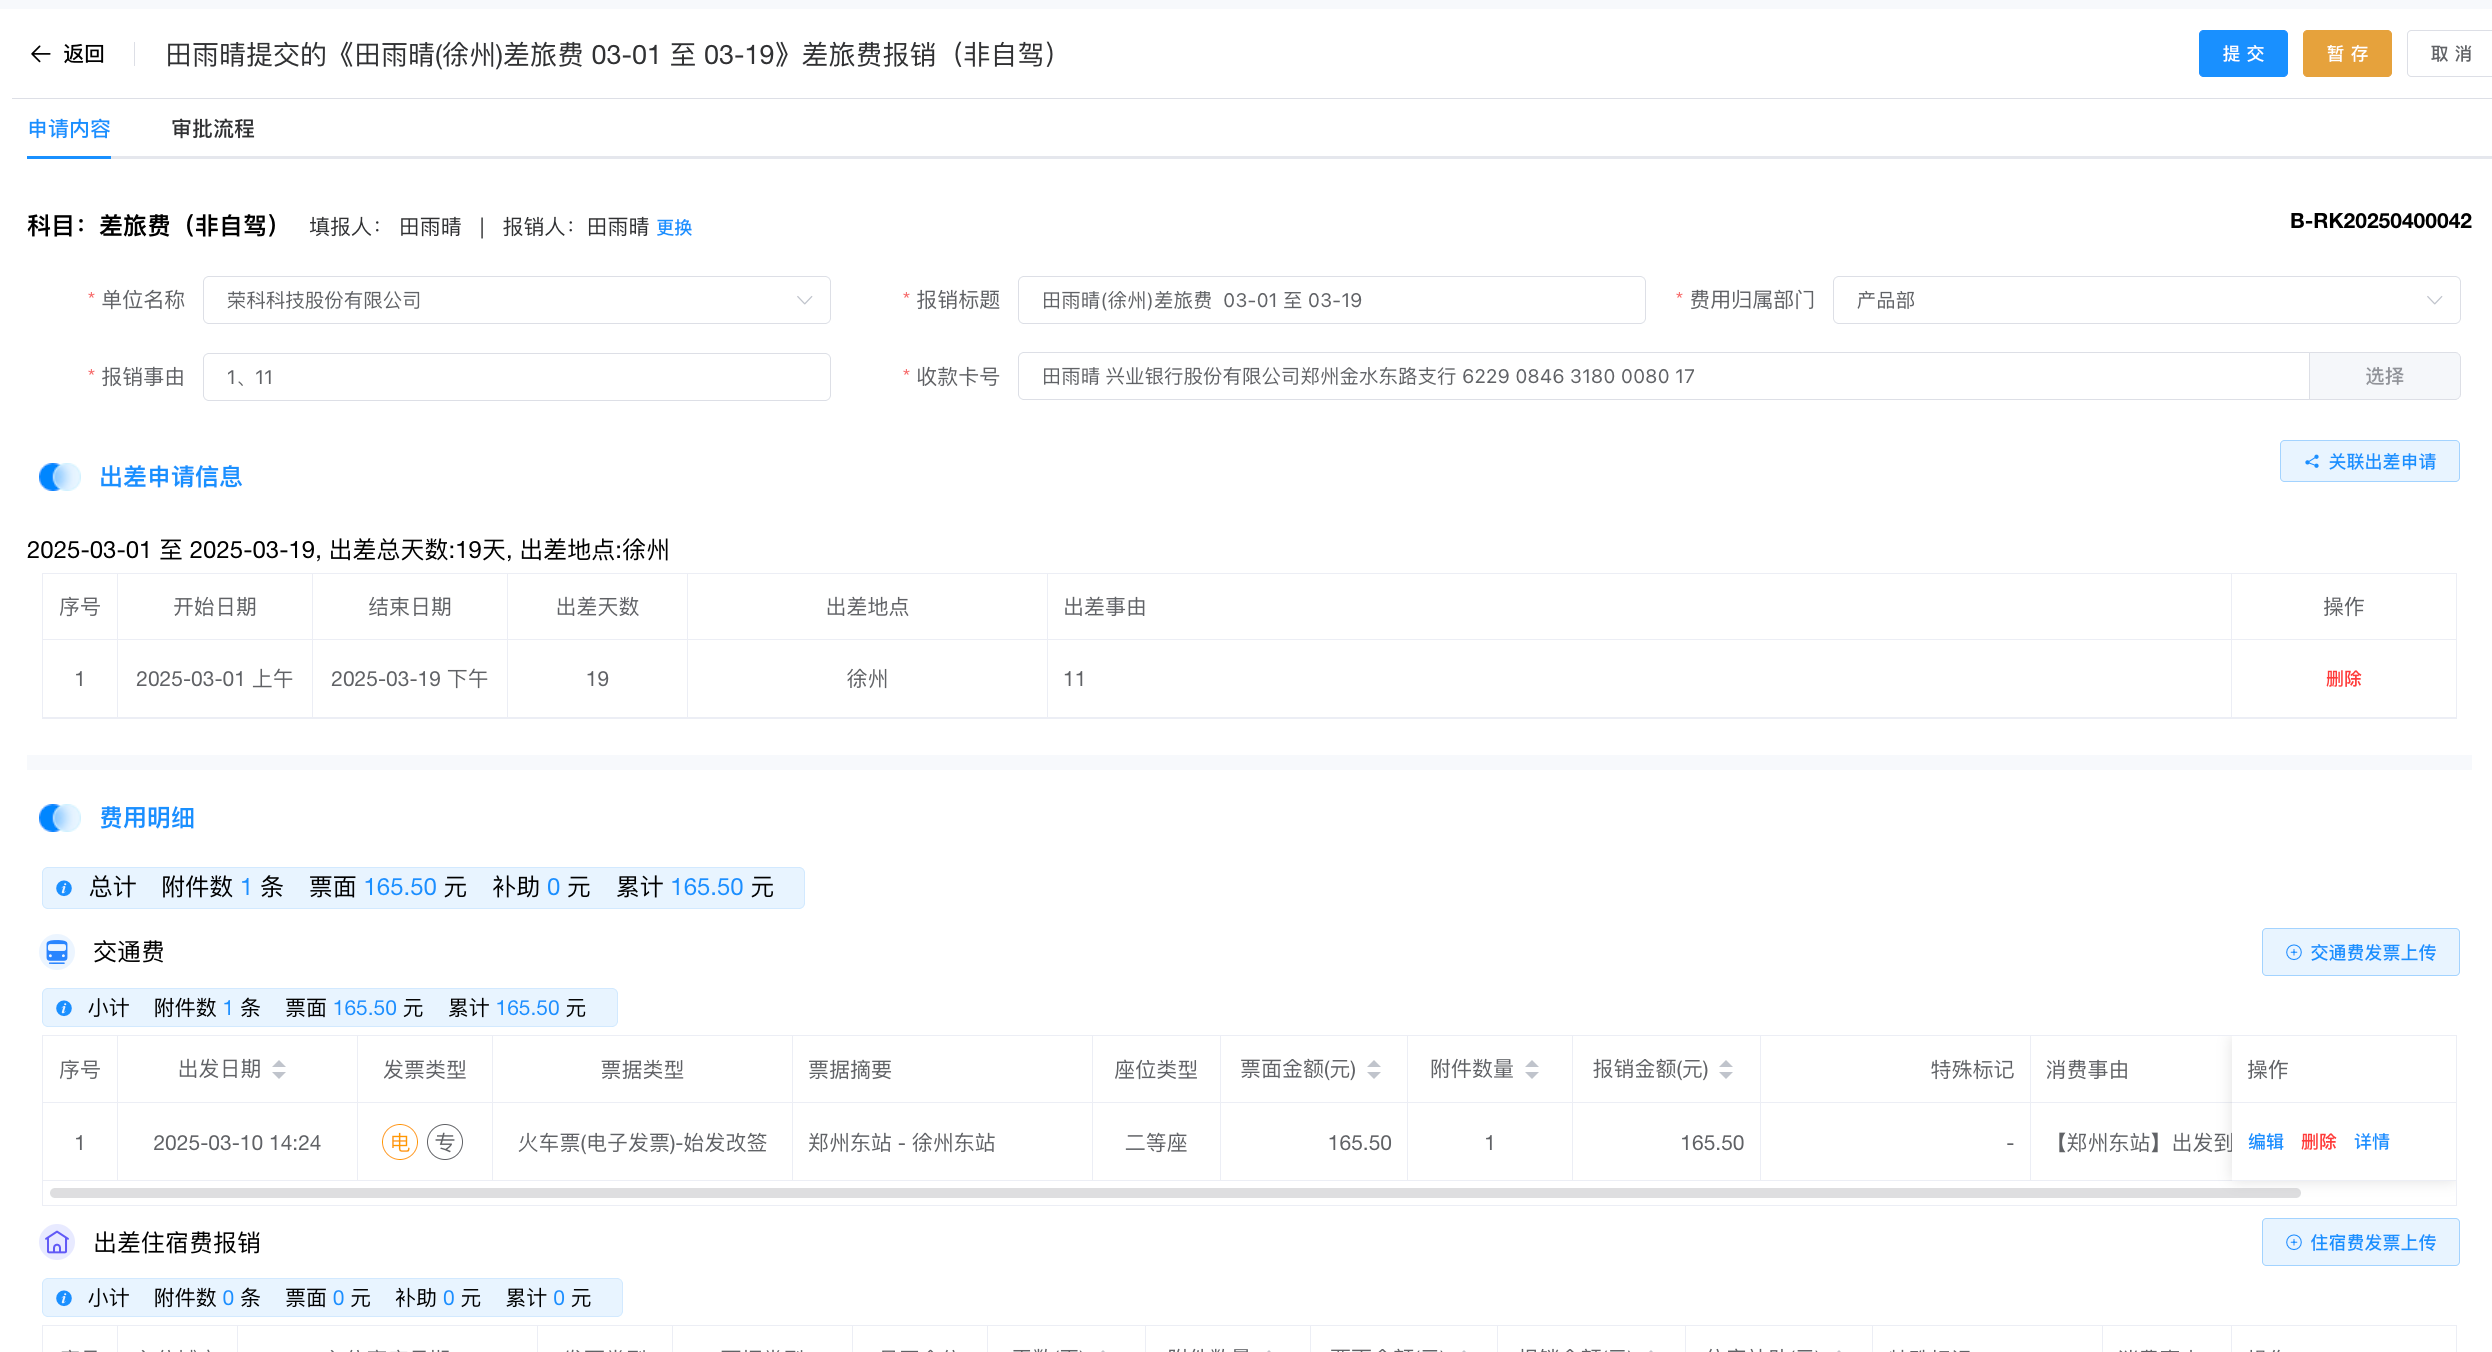Select the 申请内容 tab
The height and width of the screenshot is (1352, 2492).
click(x=69, y=129)
